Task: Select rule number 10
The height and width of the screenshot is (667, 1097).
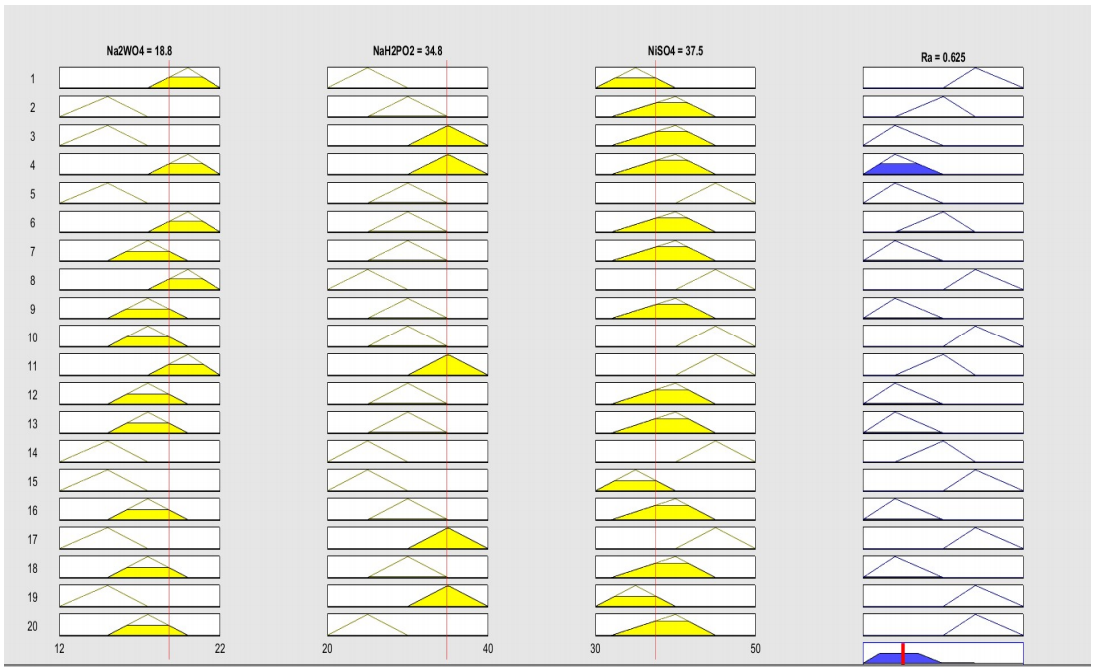Action: [32, 337]
